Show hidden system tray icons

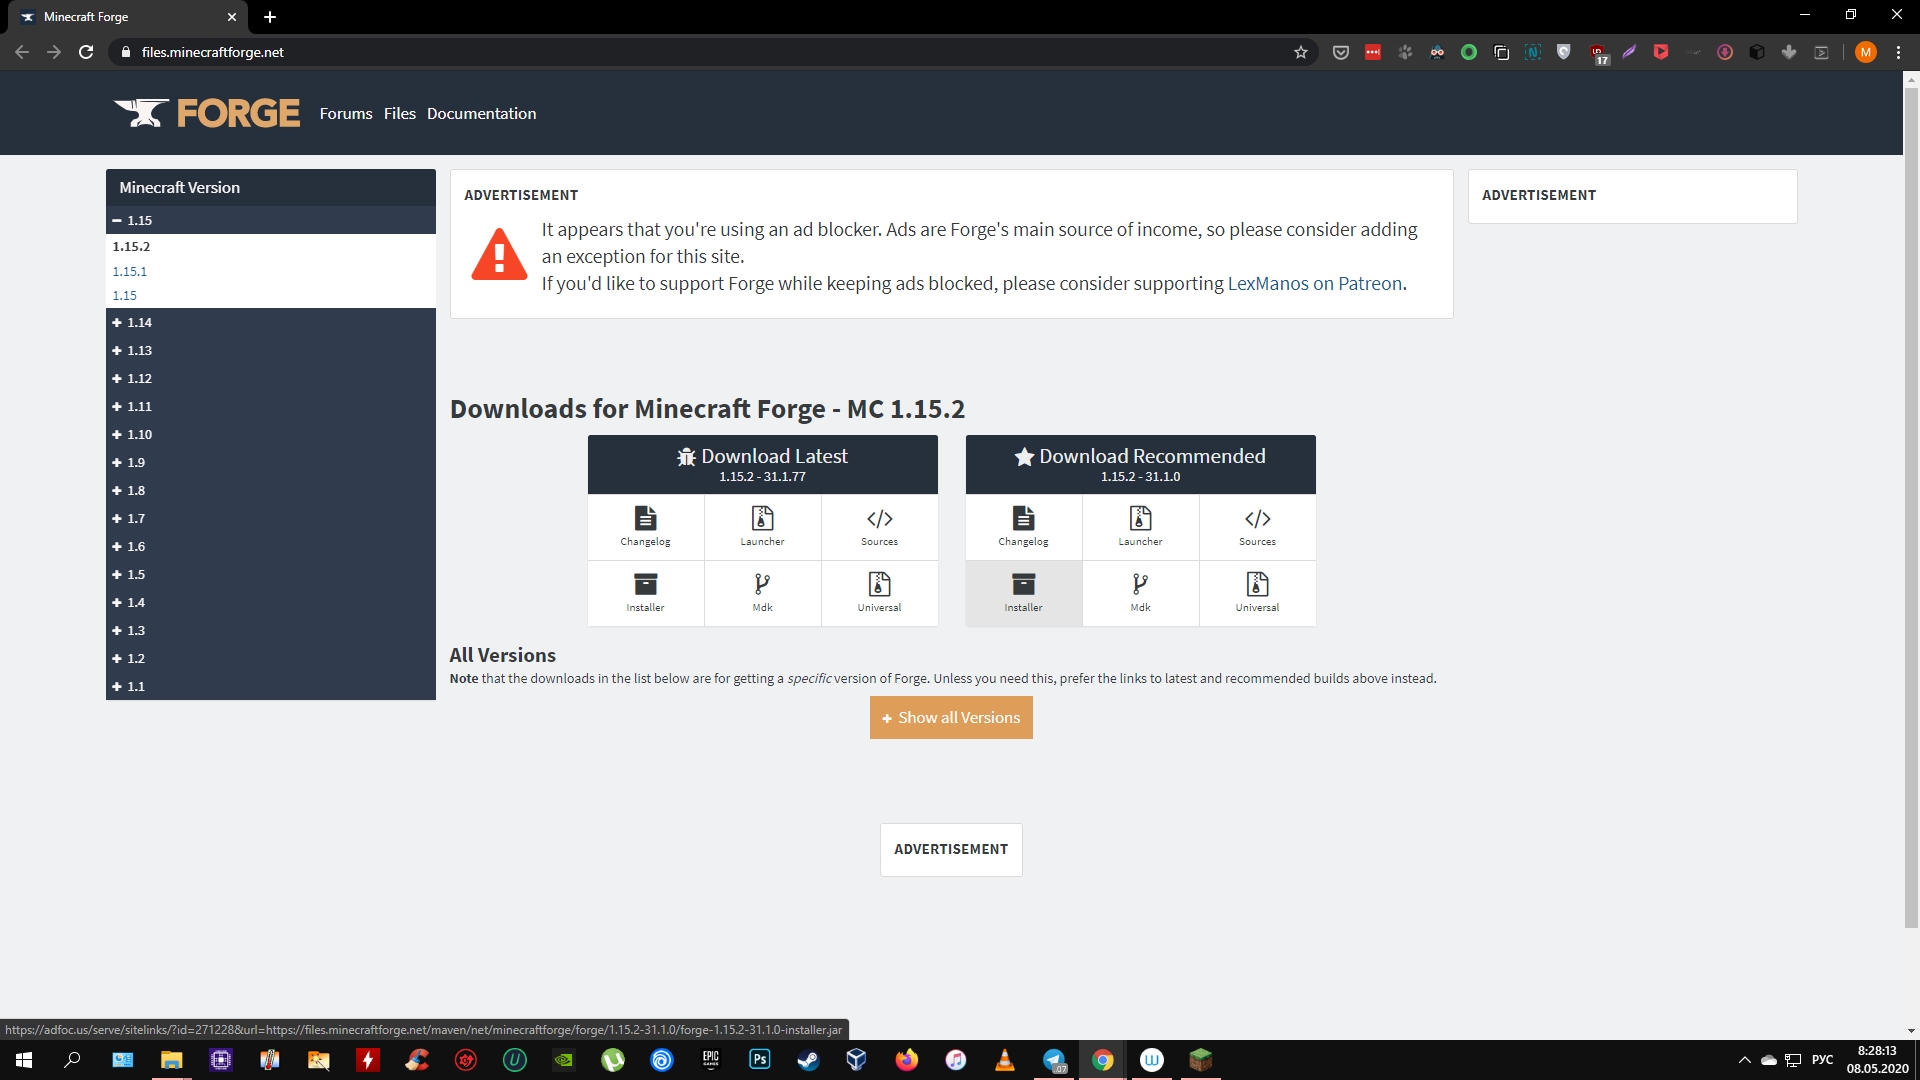click(x=1744, y=1060)
